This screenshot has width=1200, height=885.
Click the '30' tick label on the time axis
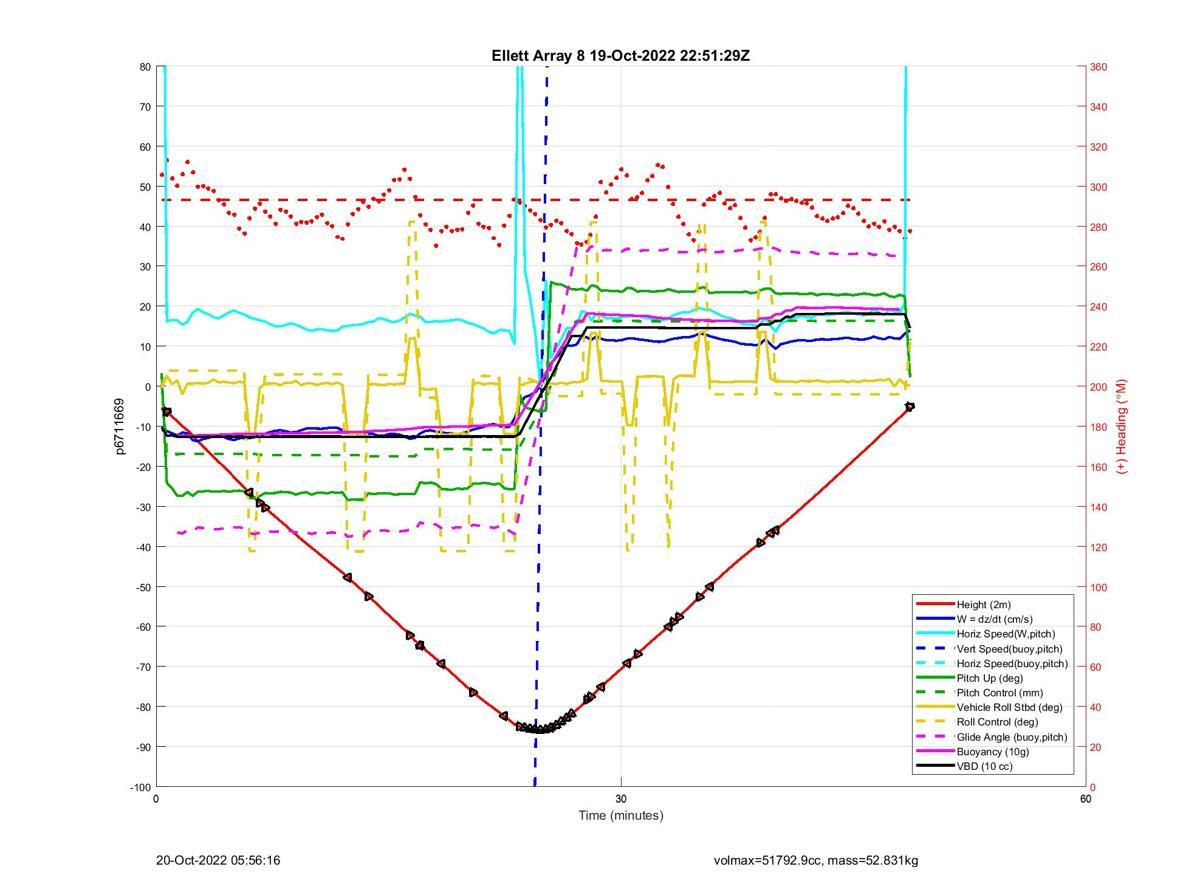click(x=621, y=799)
